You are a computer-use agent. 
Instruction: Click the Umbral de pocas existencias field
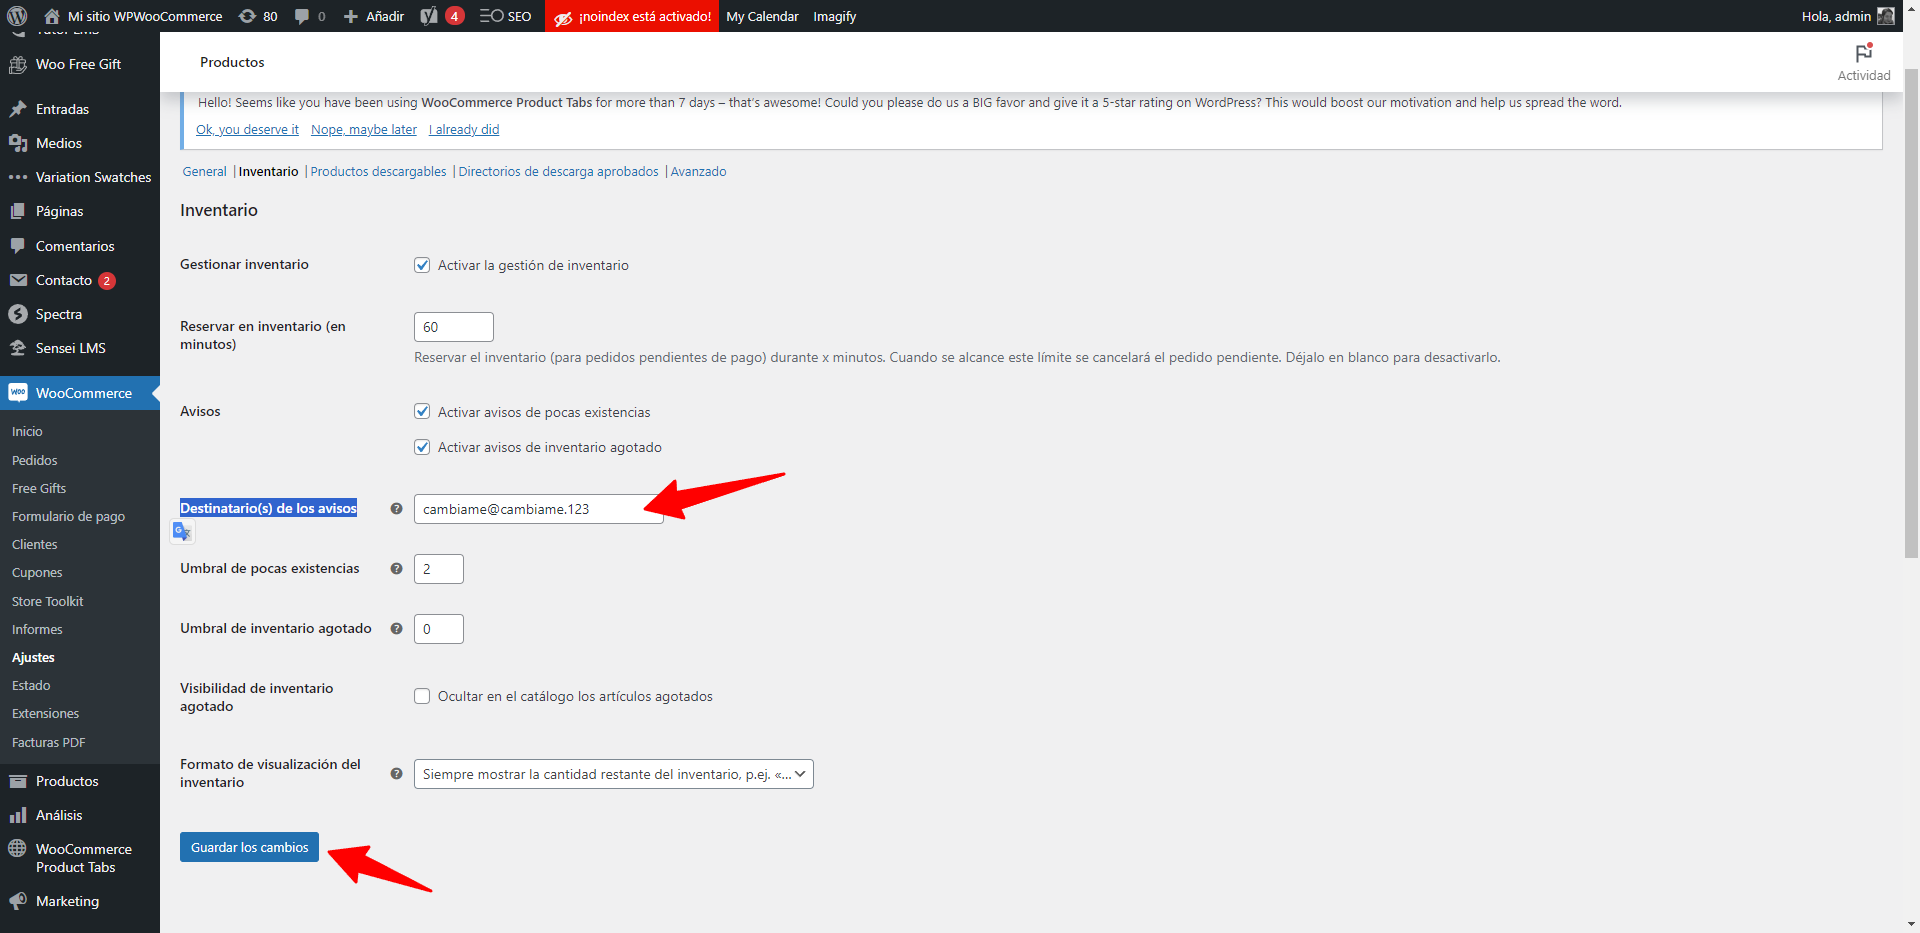439,569
